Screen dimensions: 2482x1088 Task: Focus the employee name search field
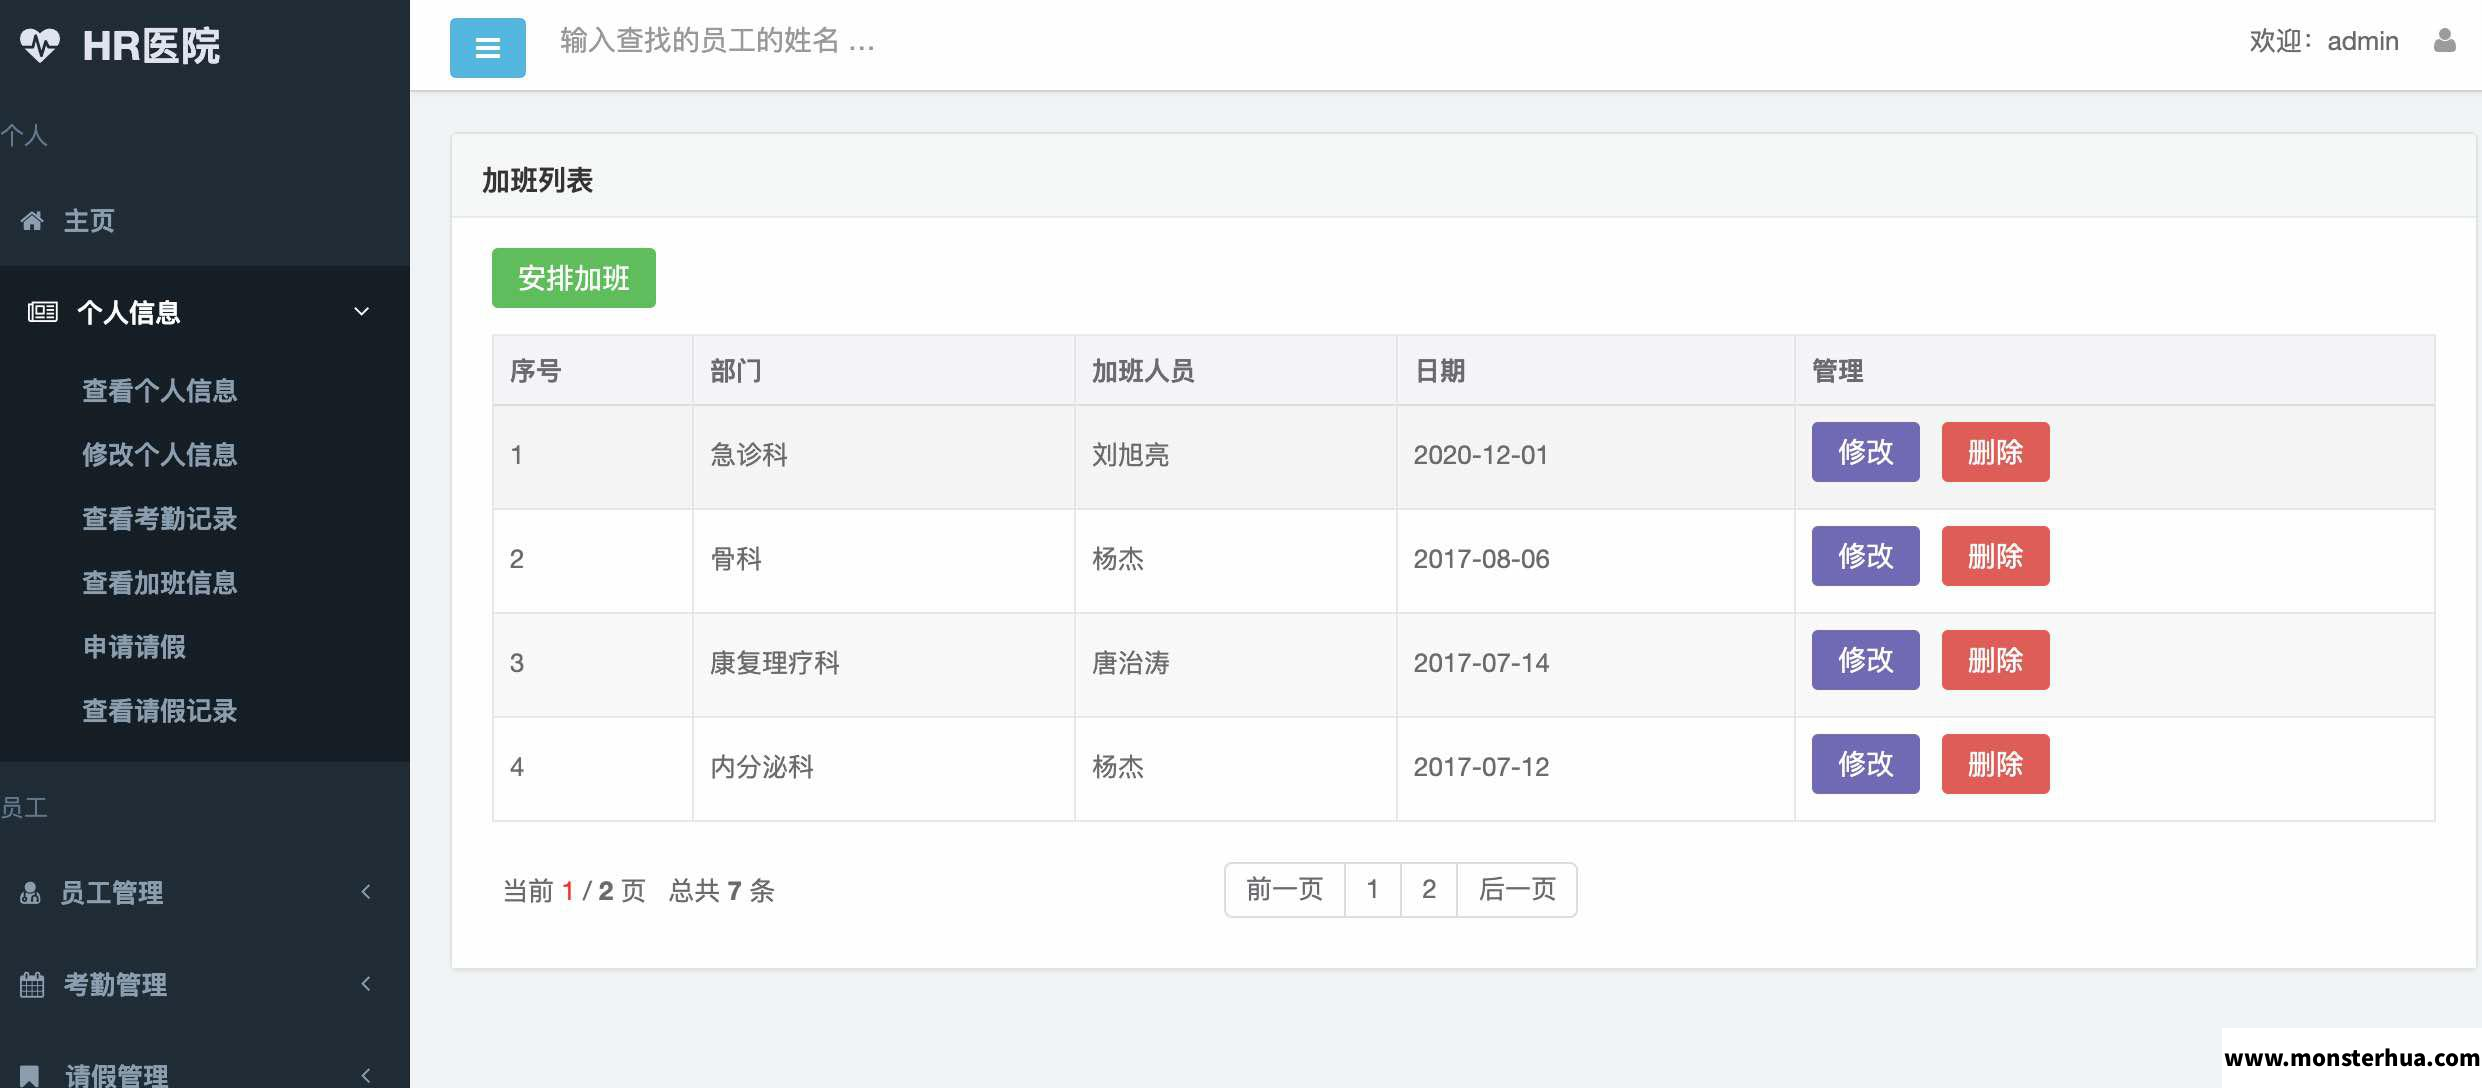pyautogui.click(x=718, y=41)
